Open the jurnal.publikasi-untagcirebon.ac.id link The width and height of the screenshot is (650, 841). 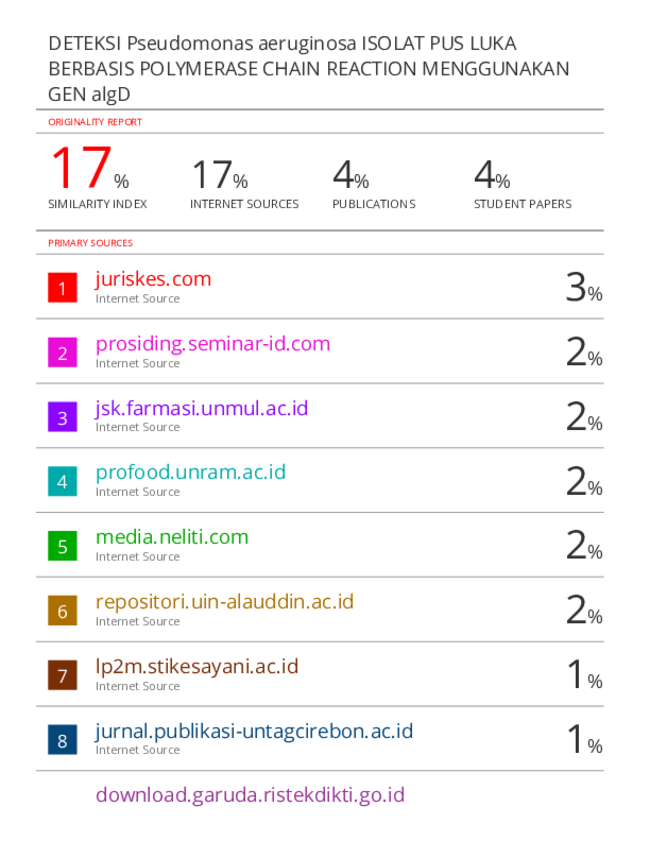click(254, 731)
